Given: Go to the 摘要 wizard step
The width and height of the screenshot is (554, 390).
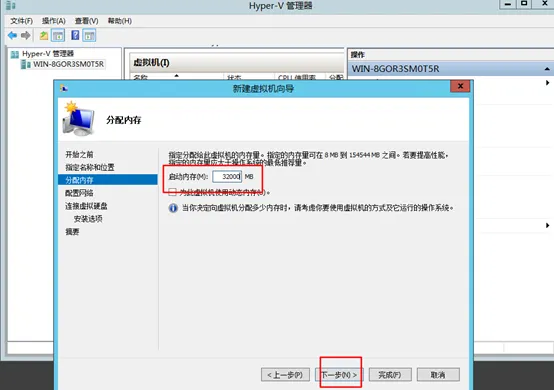Looking at the screenshot, I should [x=72, y=232].
